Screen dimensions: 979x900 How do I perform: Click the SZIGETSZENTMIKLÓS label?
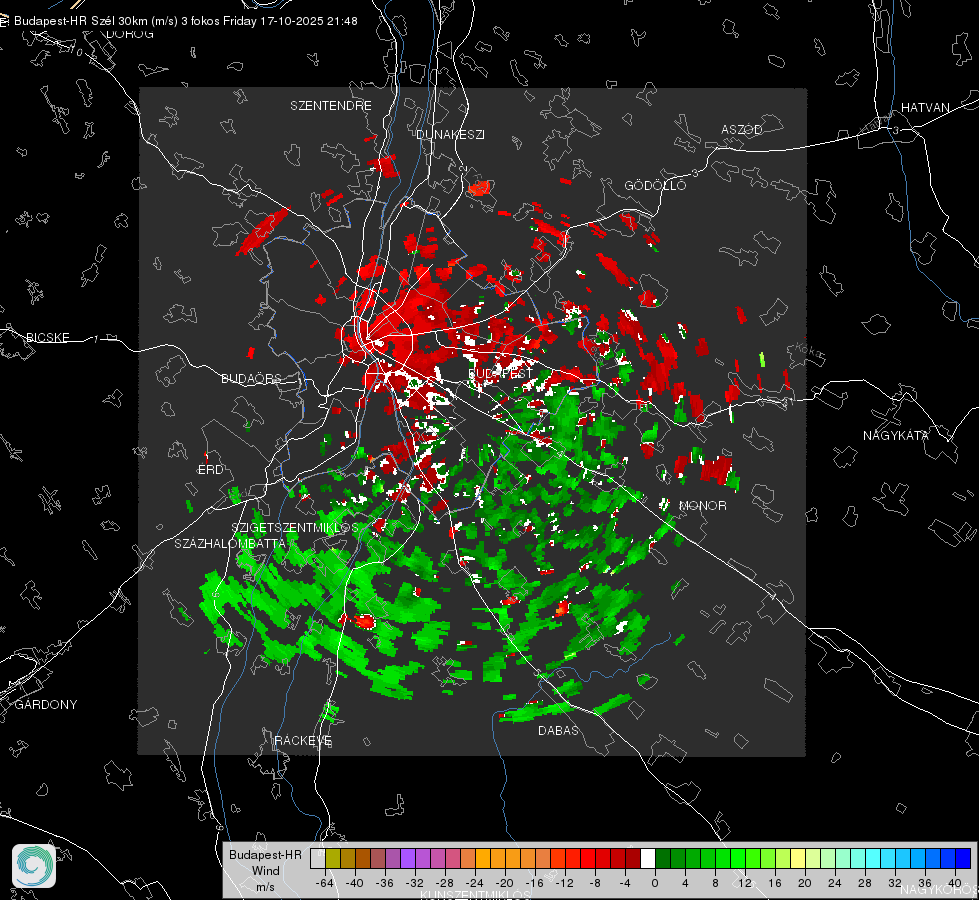coord(295,527)
